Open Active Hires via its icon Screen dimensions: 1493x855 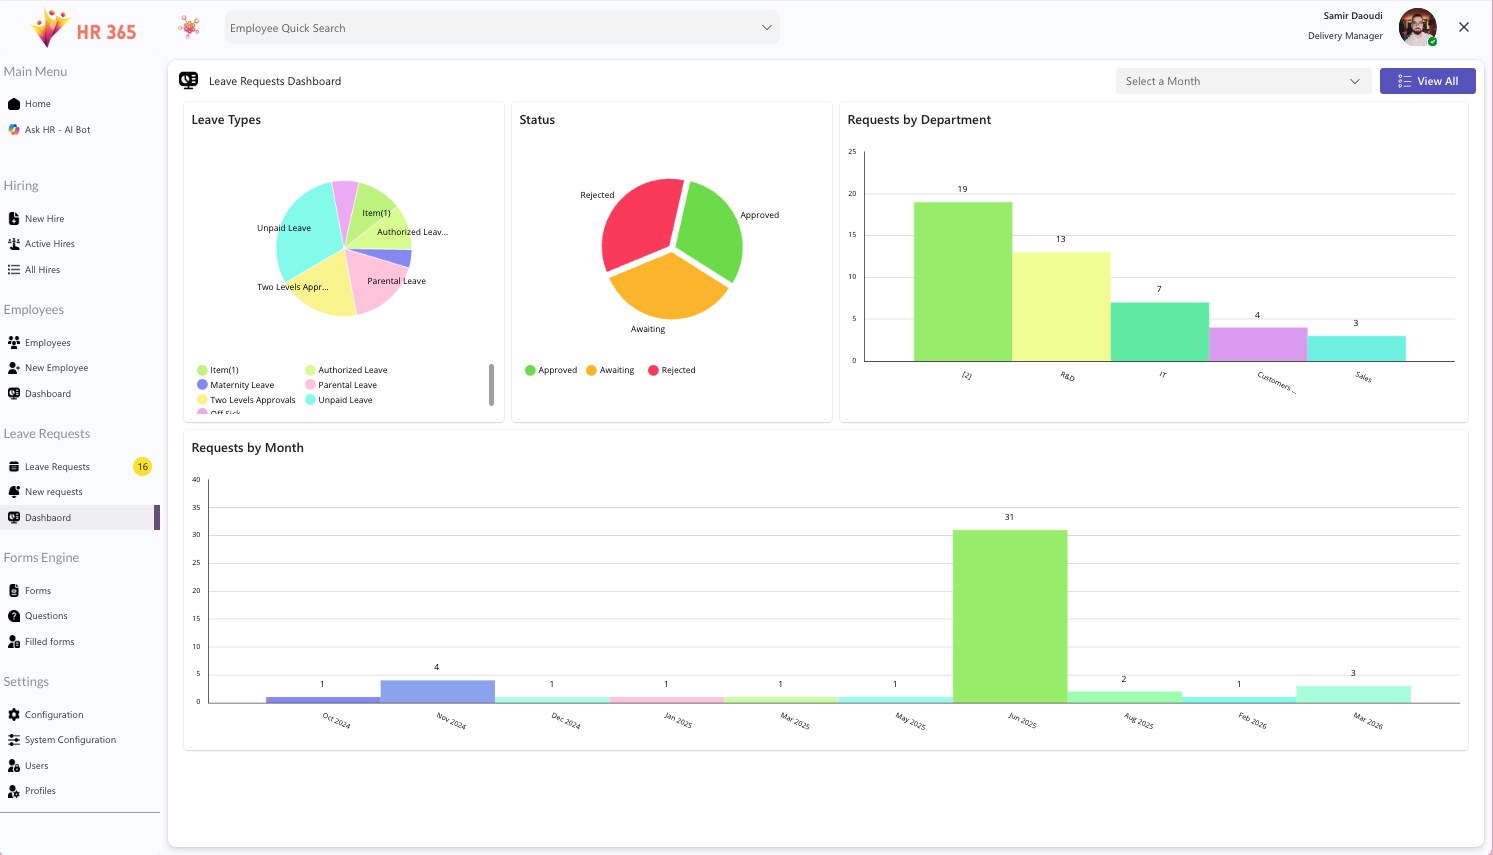[x=14, y=244]
